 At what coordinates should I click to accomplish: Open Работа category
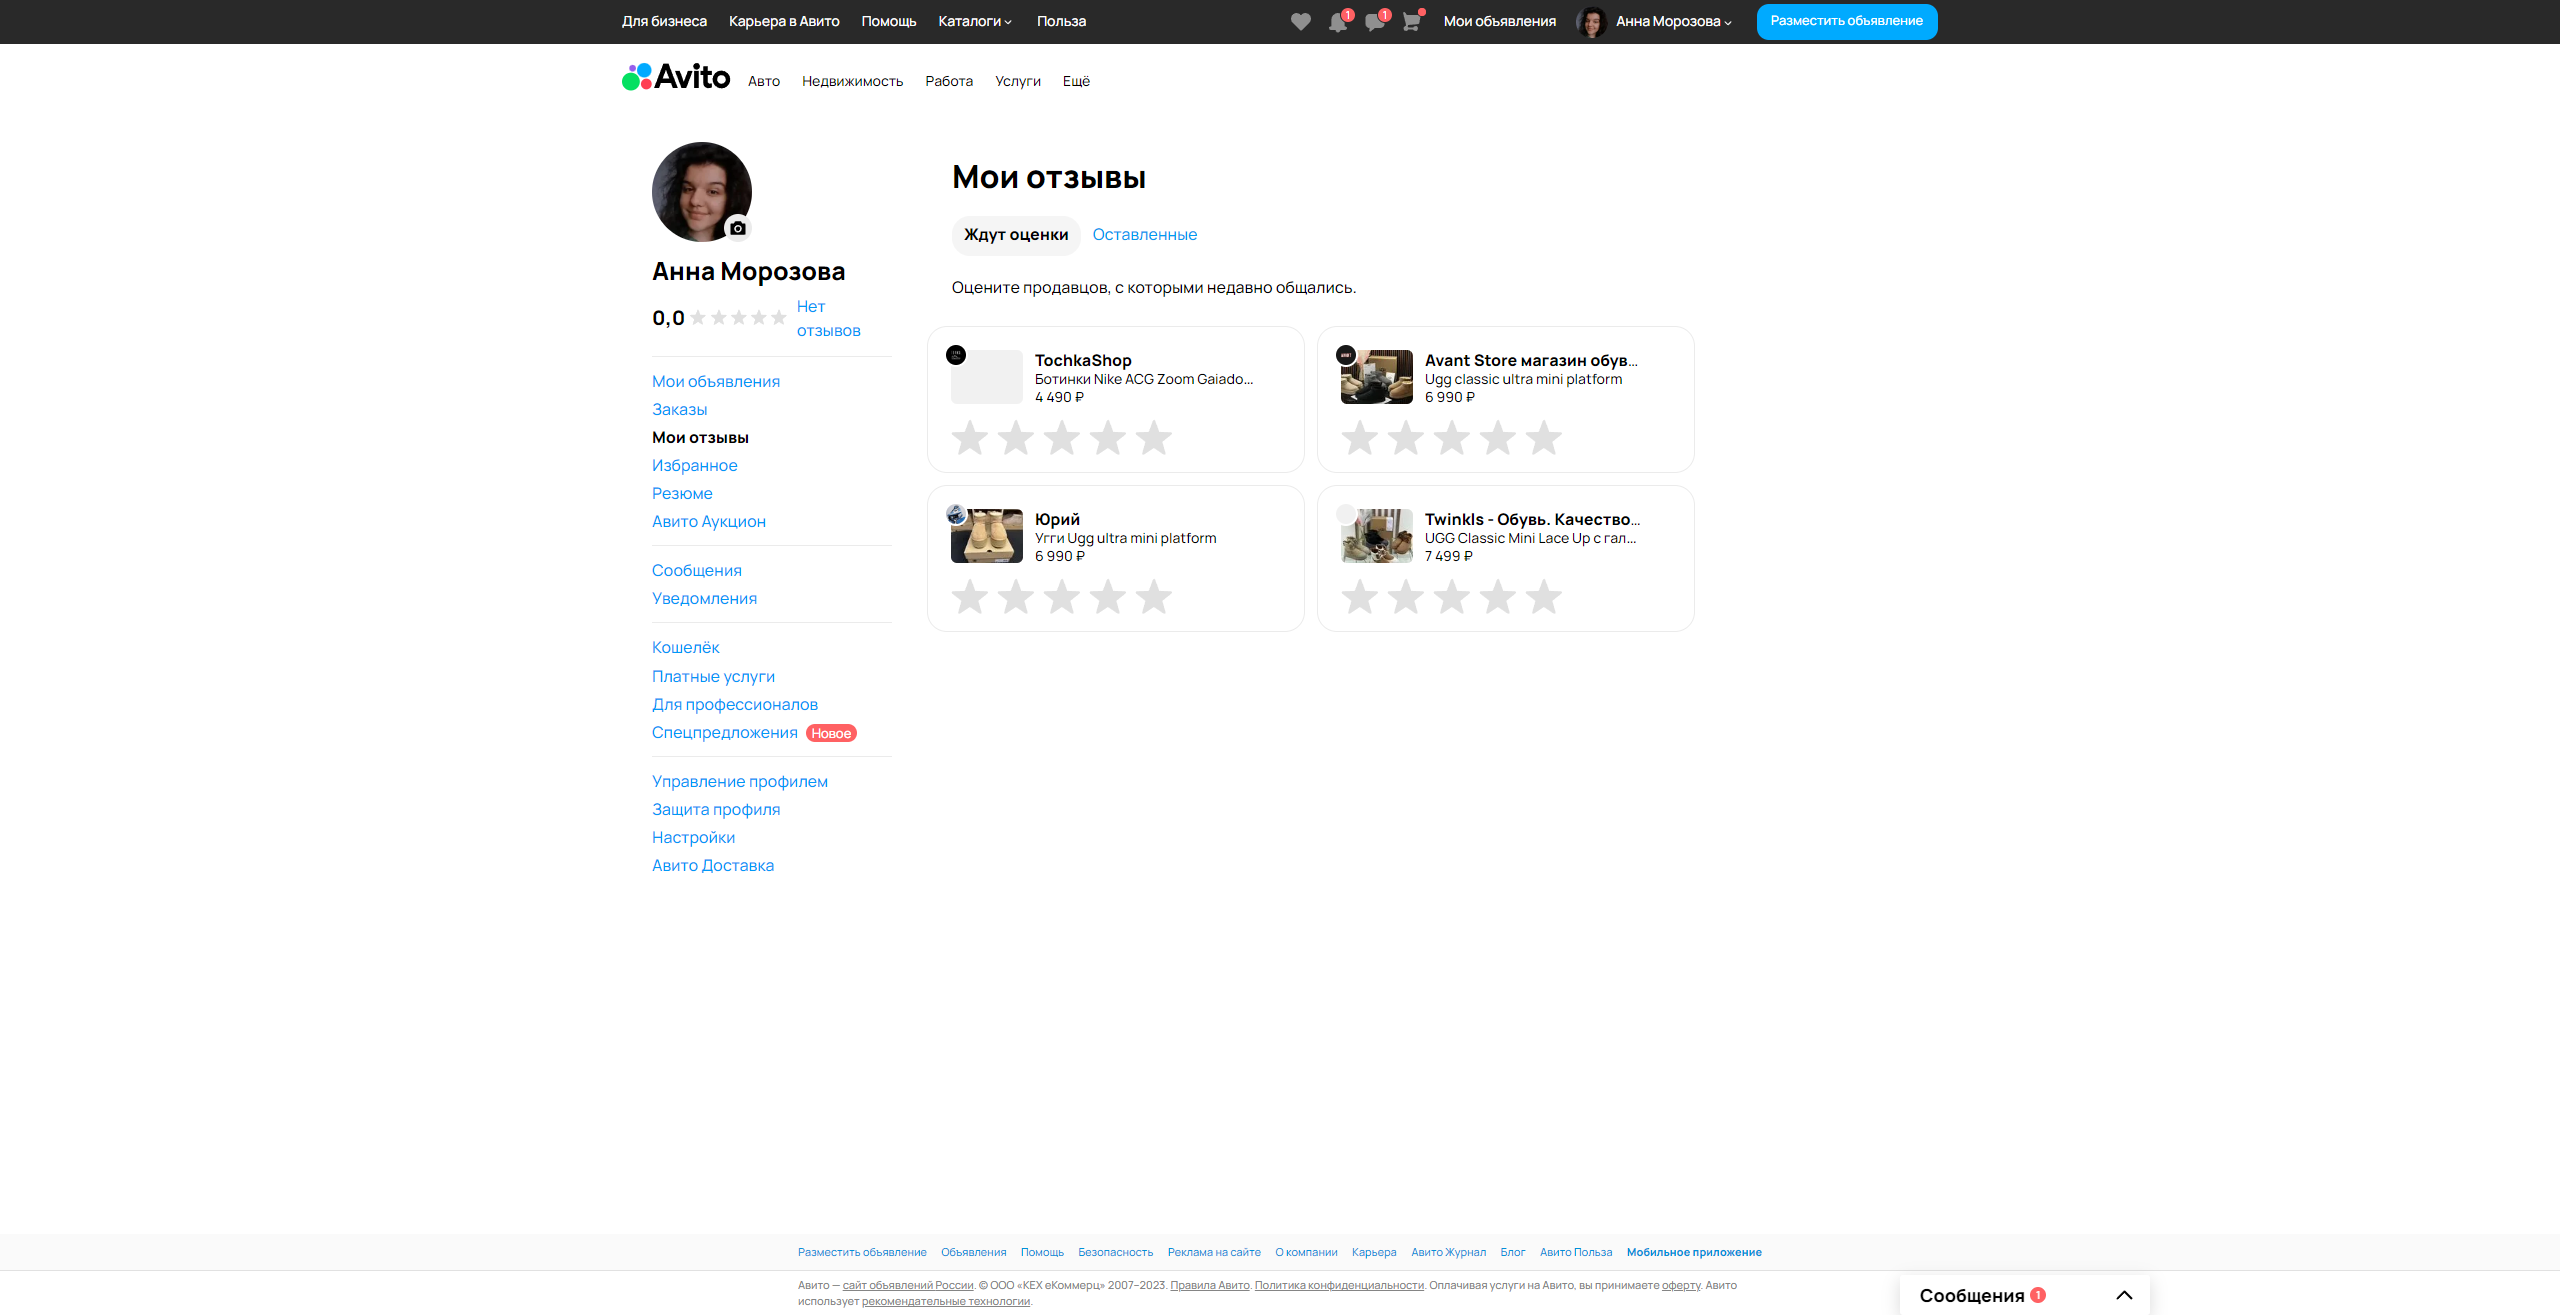click(949, 81)
